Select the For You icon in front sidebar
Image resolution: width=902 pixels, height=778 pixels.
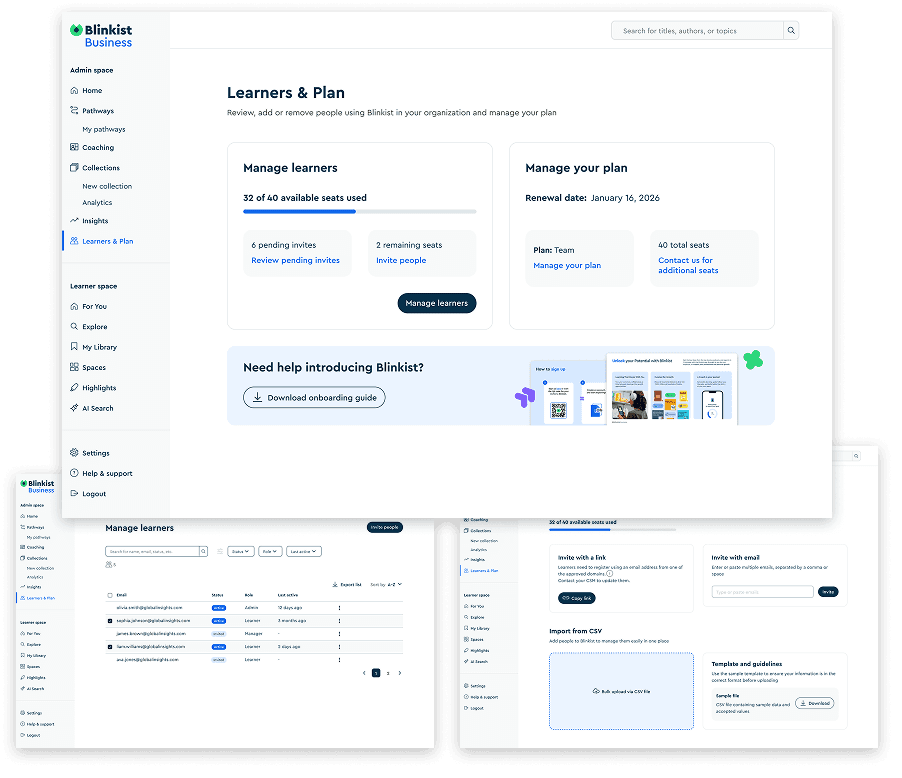pyautogui.click(x=74, y=306)
